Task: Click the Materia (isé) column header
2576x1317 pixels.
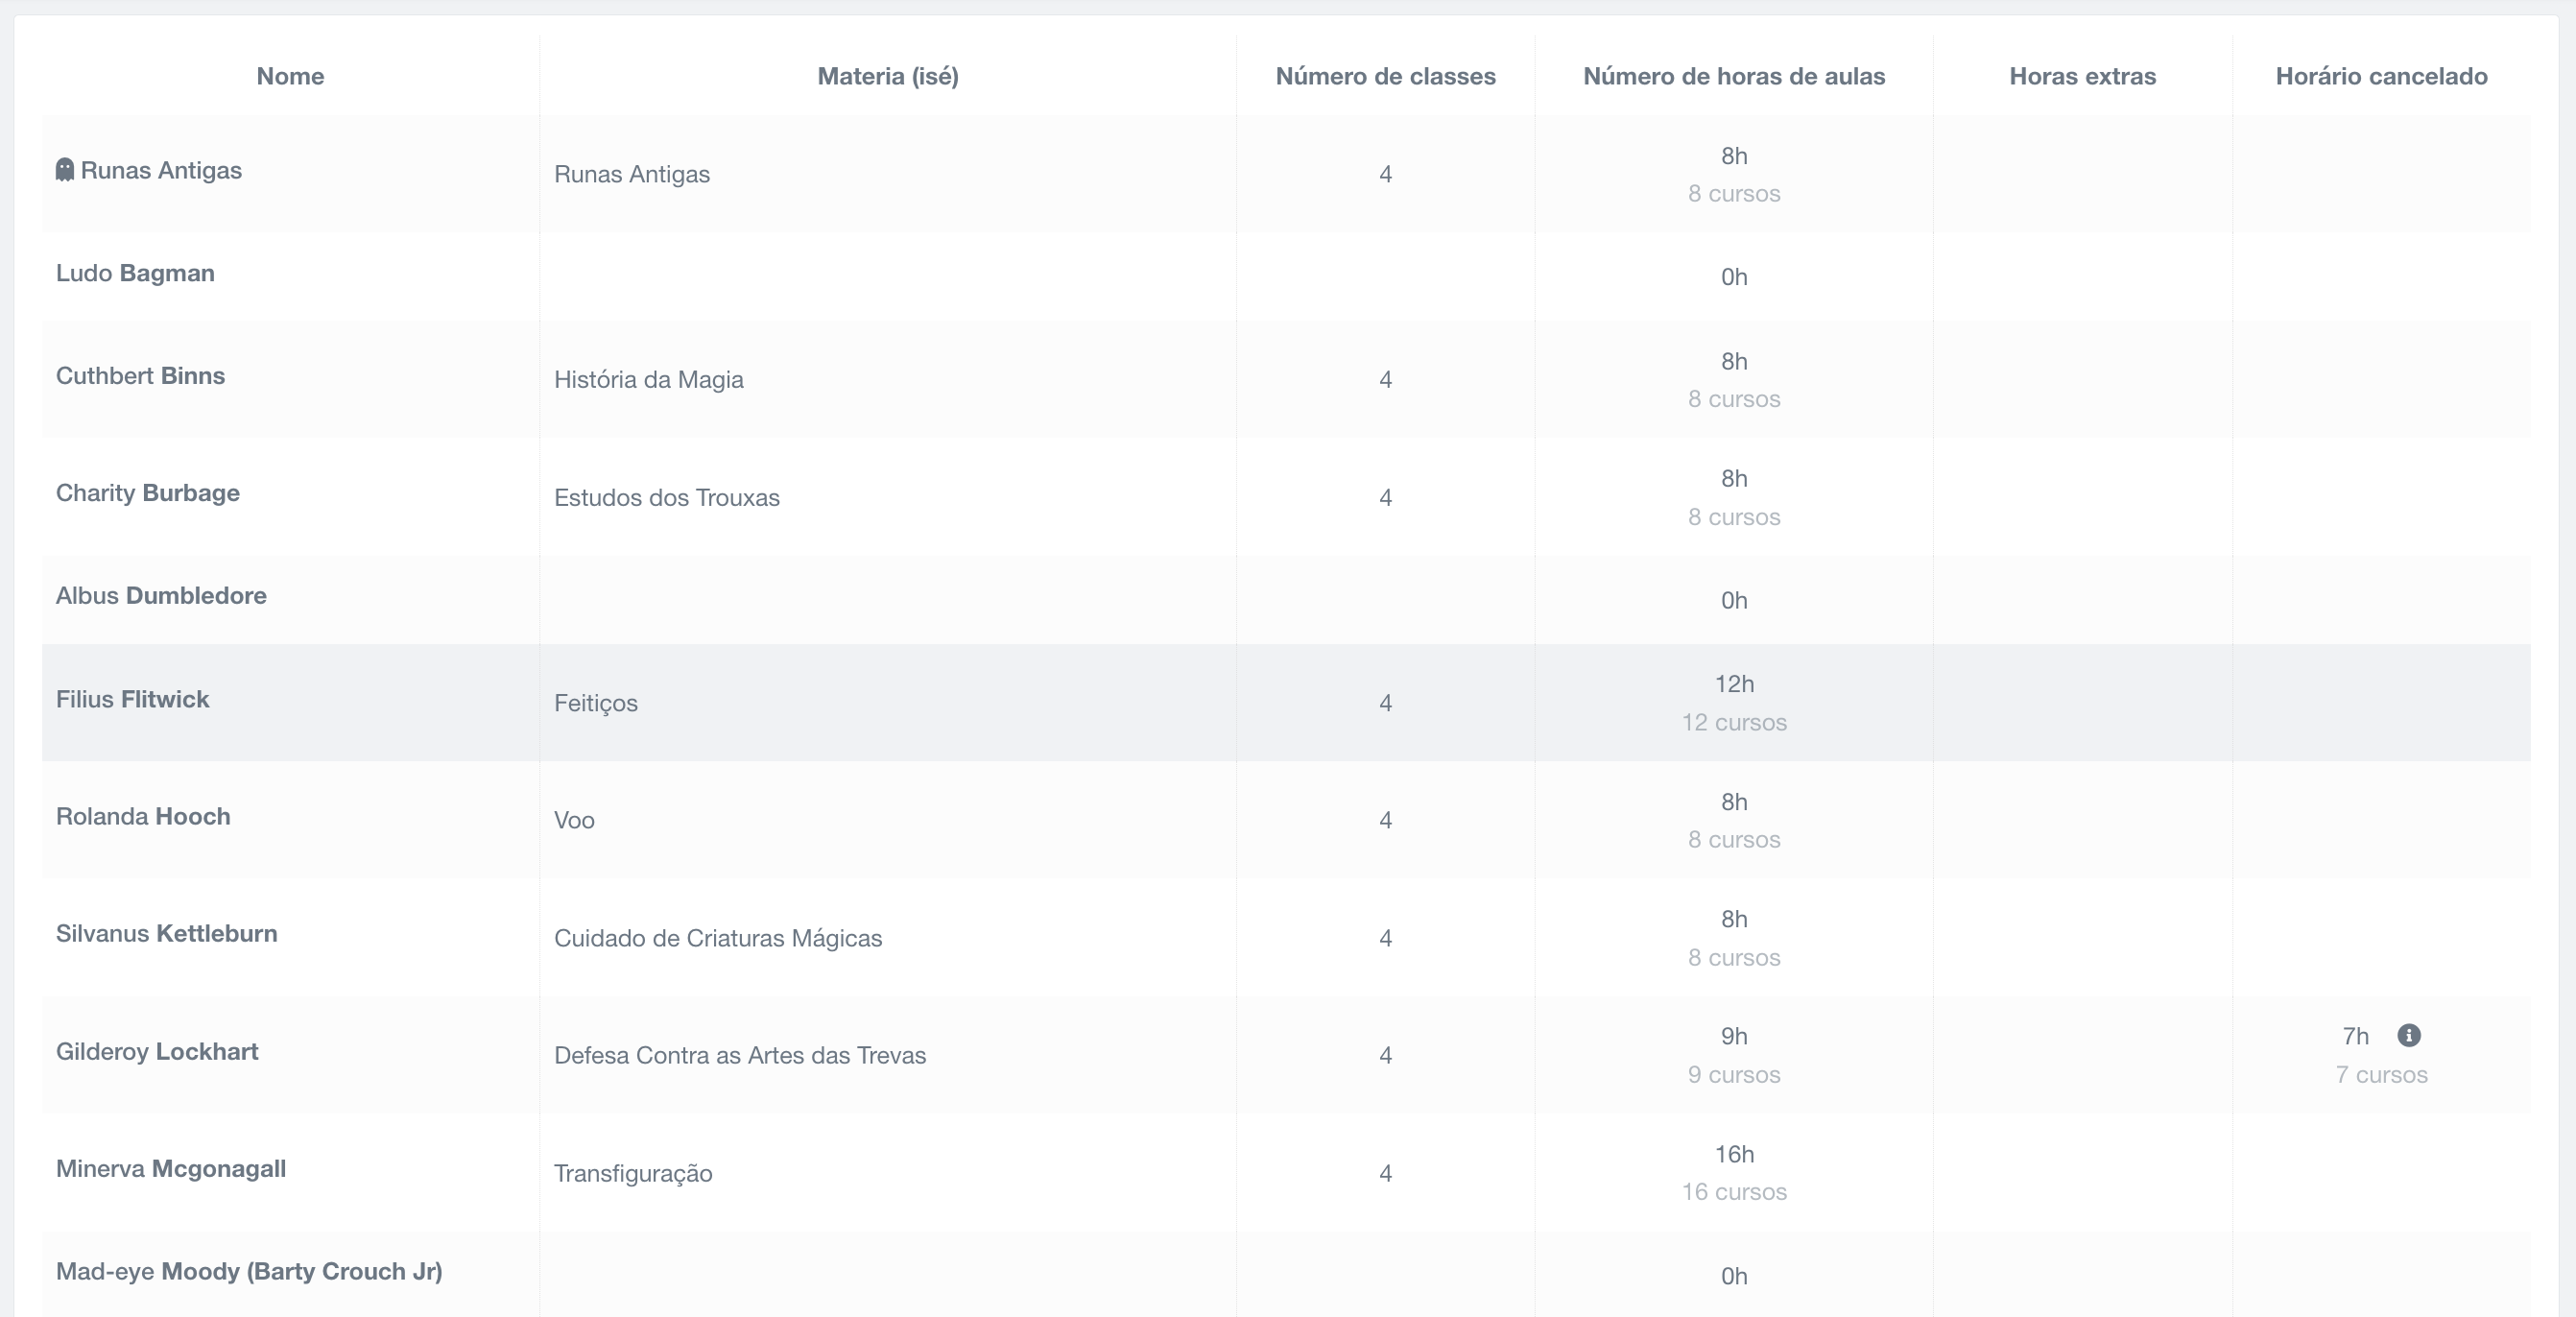Action: click(887, 76)
